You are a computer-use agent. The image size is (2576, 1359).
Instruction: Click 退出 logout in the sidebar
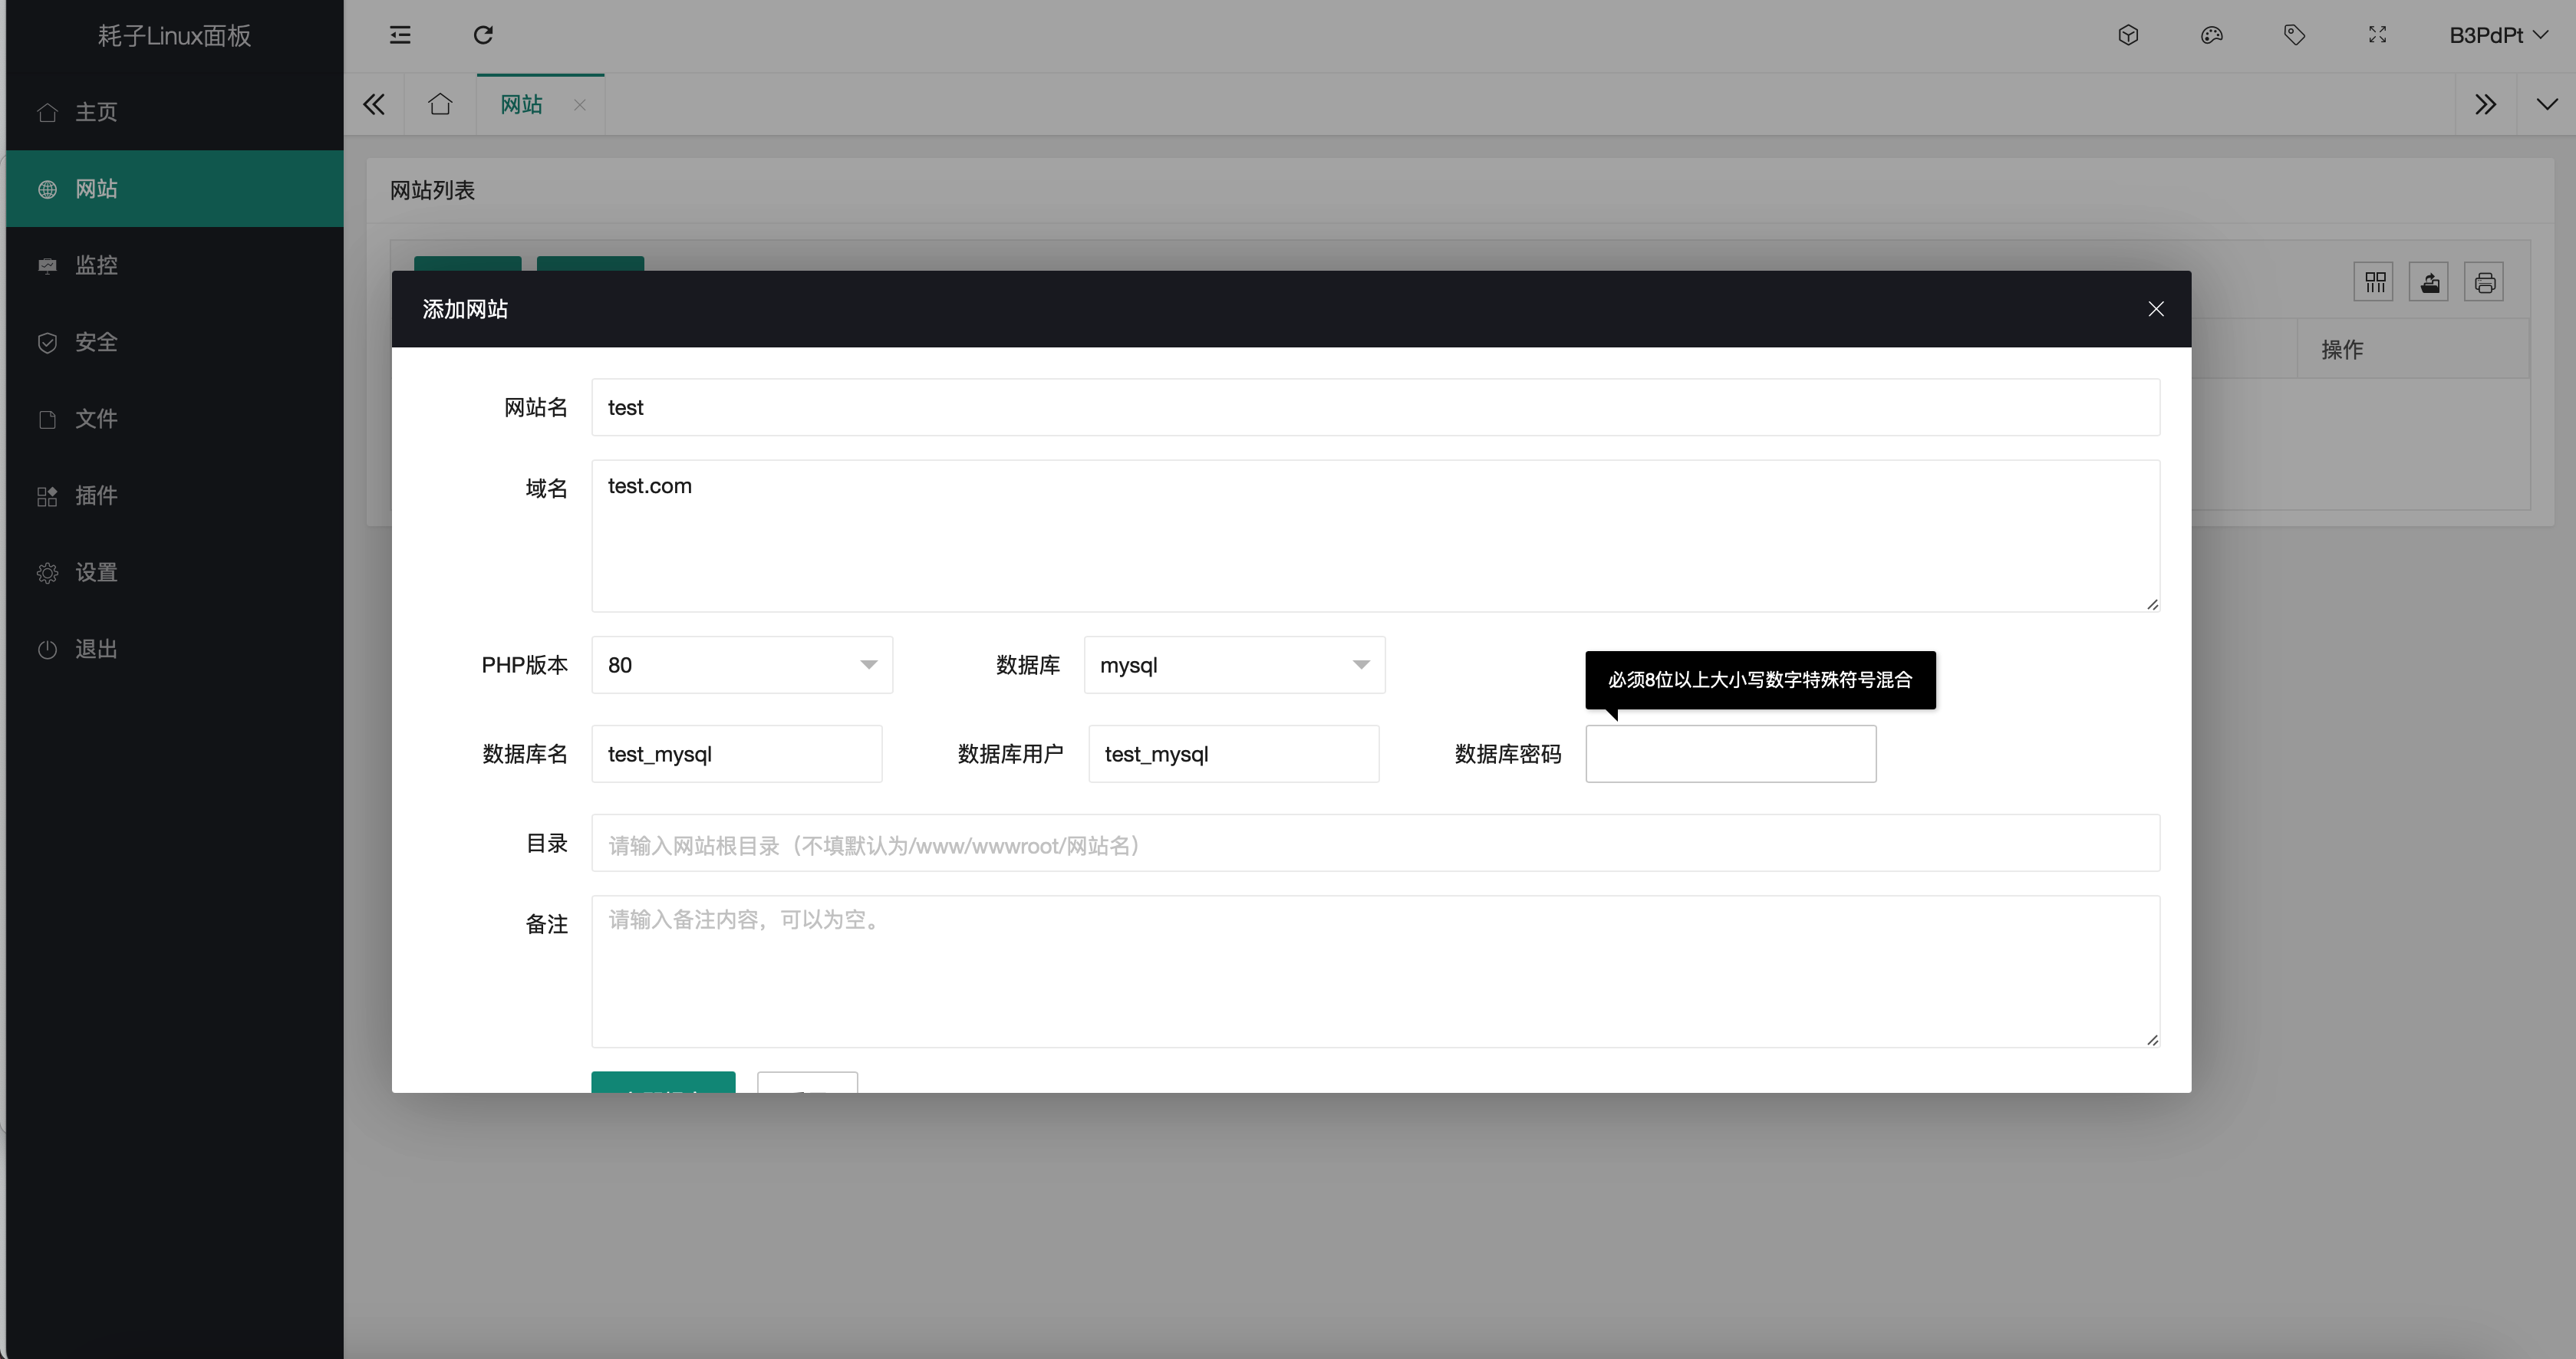(174, 649)
